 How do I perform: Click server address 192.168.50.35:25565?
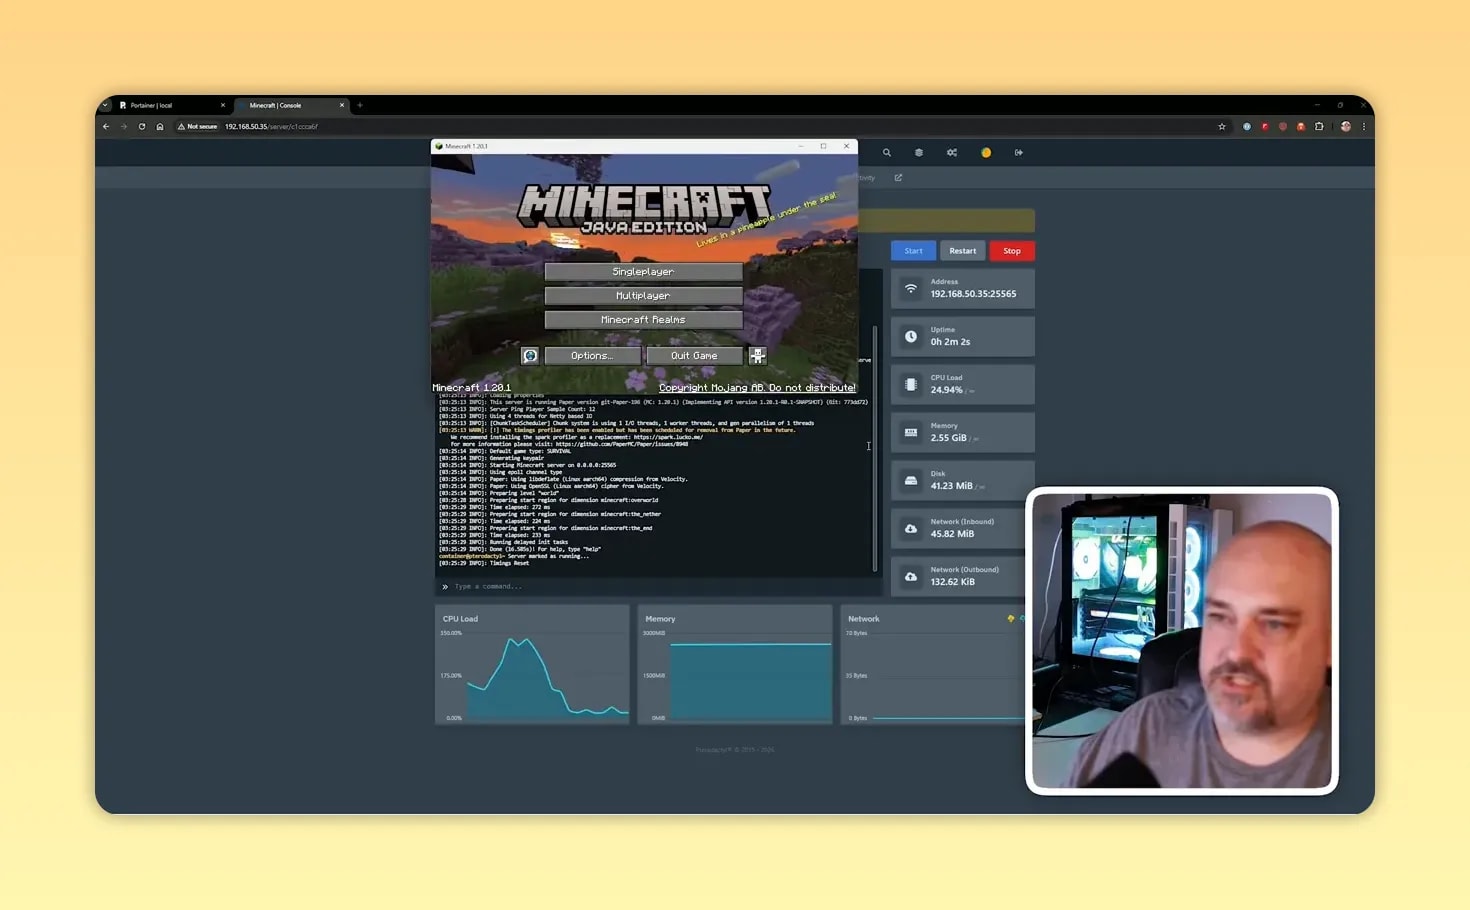(x=973, y=294)
